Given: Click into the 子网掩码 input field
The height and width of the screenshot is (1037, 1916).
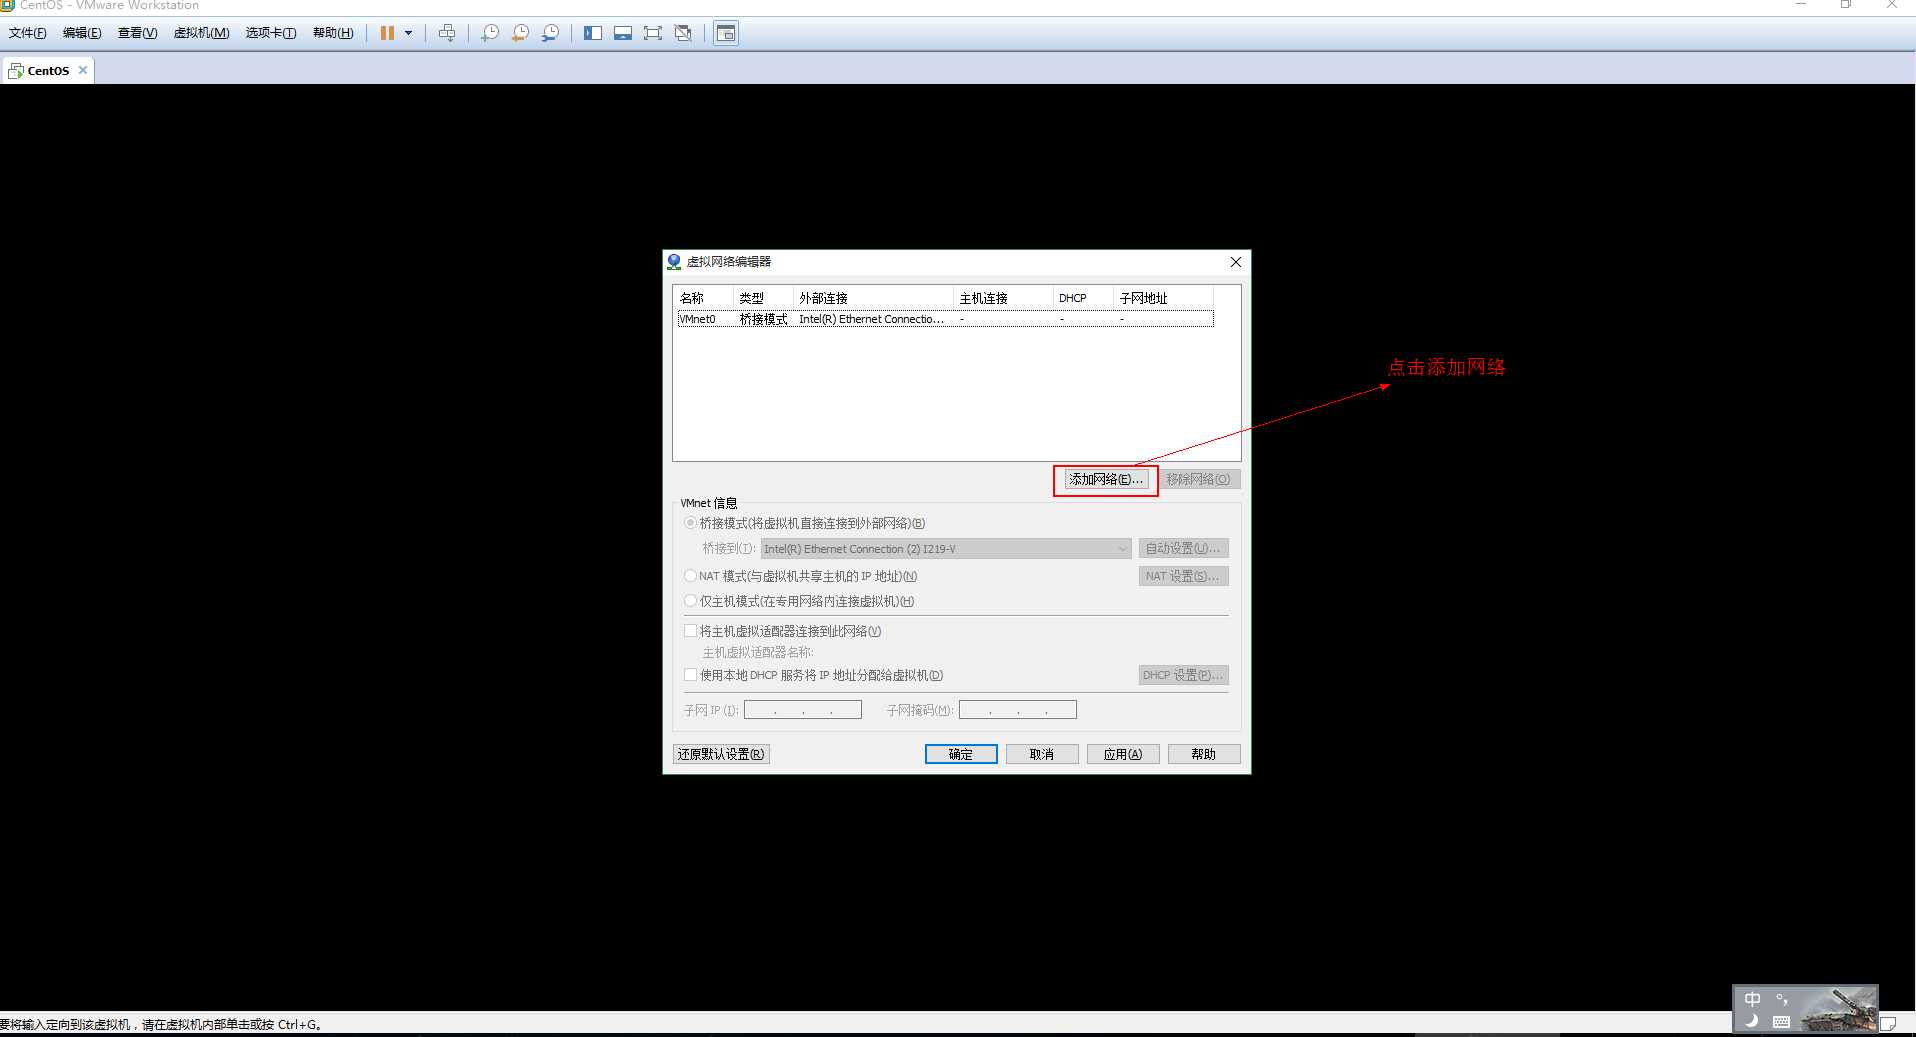Looking at the screenshot, I should point(1018,710).
